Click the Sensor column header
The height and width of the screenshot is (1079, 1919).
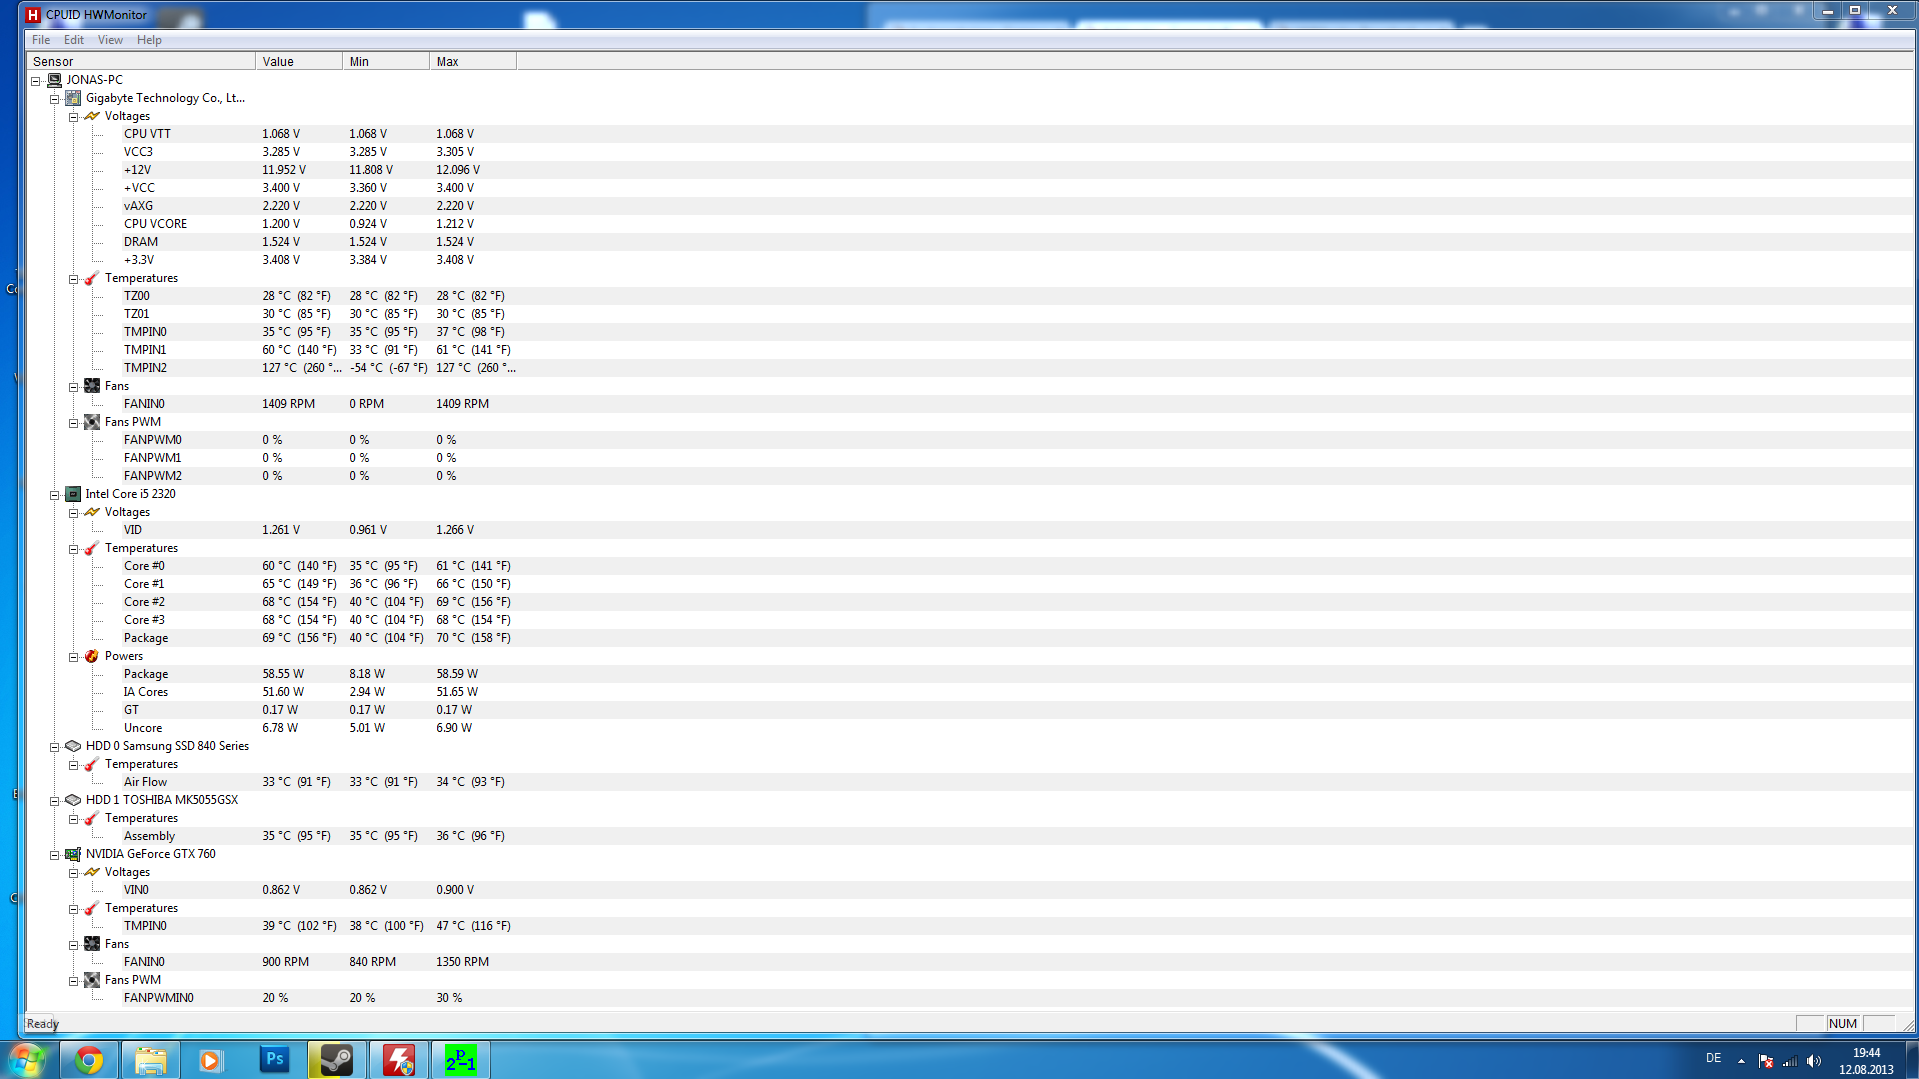pyautogui.click(x=141, y=62)
